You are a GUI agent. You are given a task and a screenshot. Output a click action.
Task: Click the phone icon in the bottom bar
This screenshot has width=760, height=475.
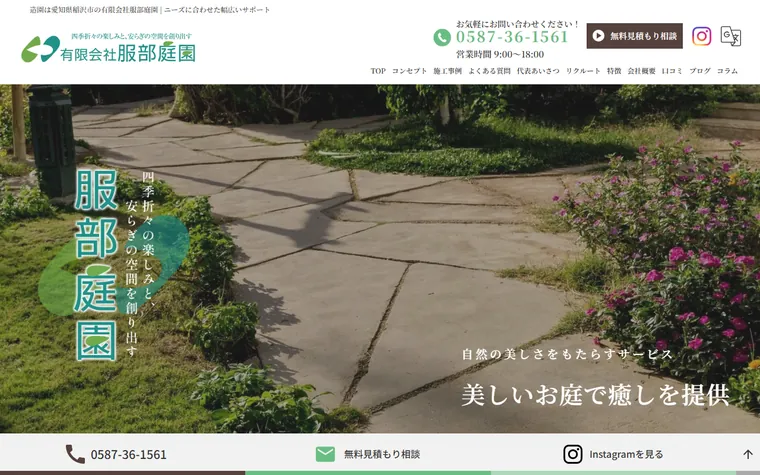click(75, 454)
